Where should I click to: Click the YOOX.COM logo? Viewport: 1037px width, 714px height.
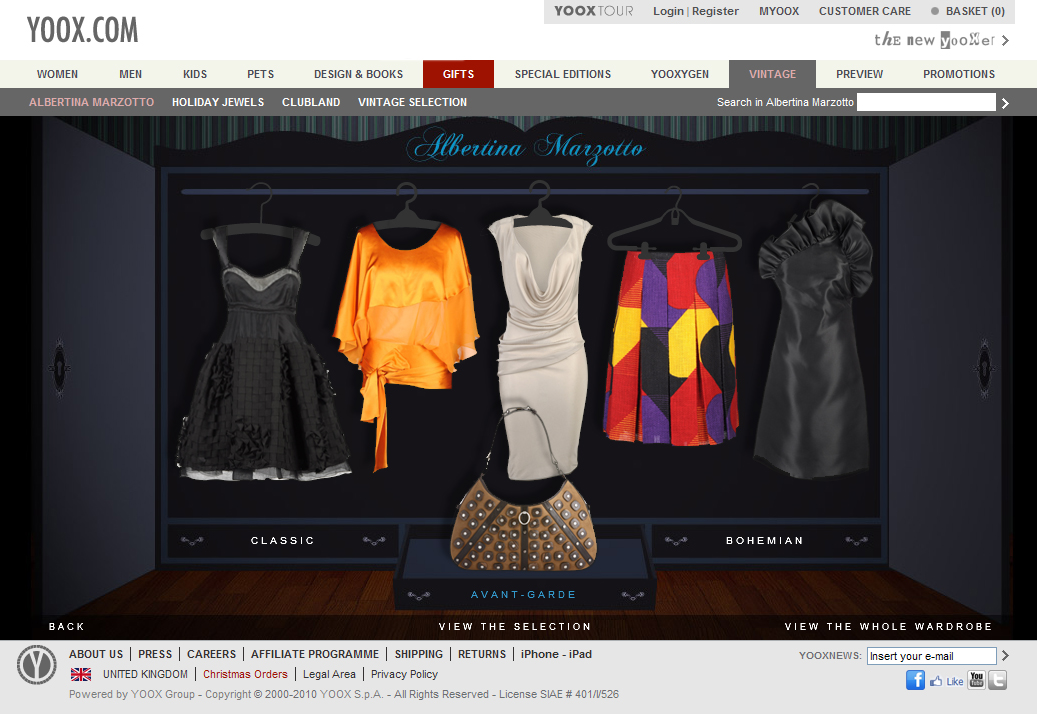[83, 30]
